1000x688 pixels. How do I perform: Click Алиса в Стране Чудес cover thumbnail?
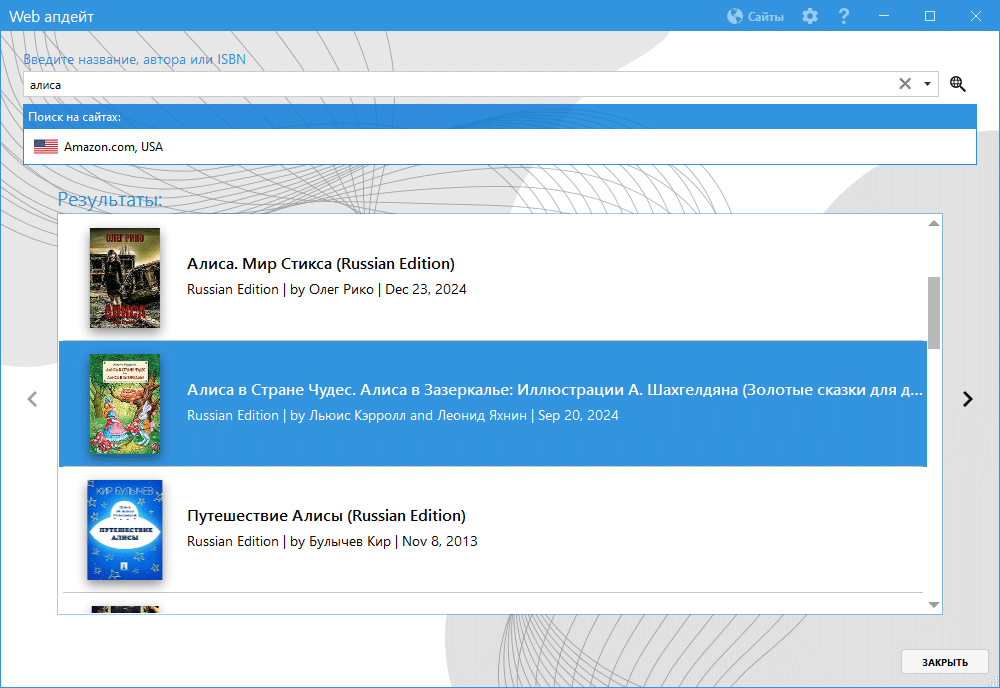coord(124,404)
